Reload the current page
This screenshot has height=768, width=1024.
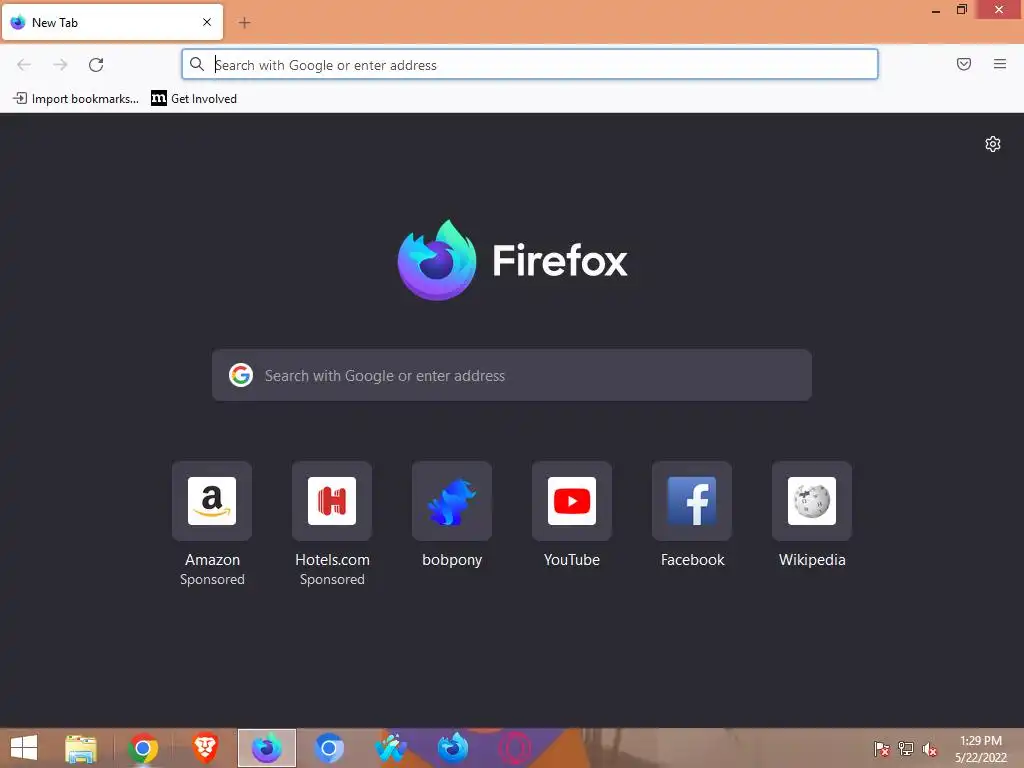(96, 65)
